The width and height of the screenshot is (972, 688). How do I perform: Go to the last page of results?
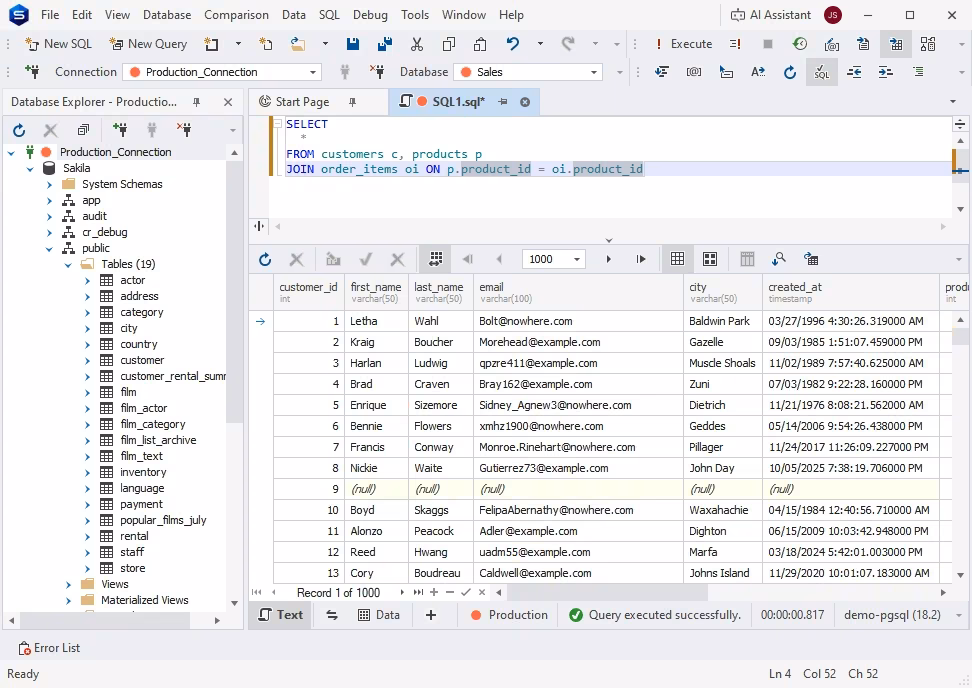(641, 259)
